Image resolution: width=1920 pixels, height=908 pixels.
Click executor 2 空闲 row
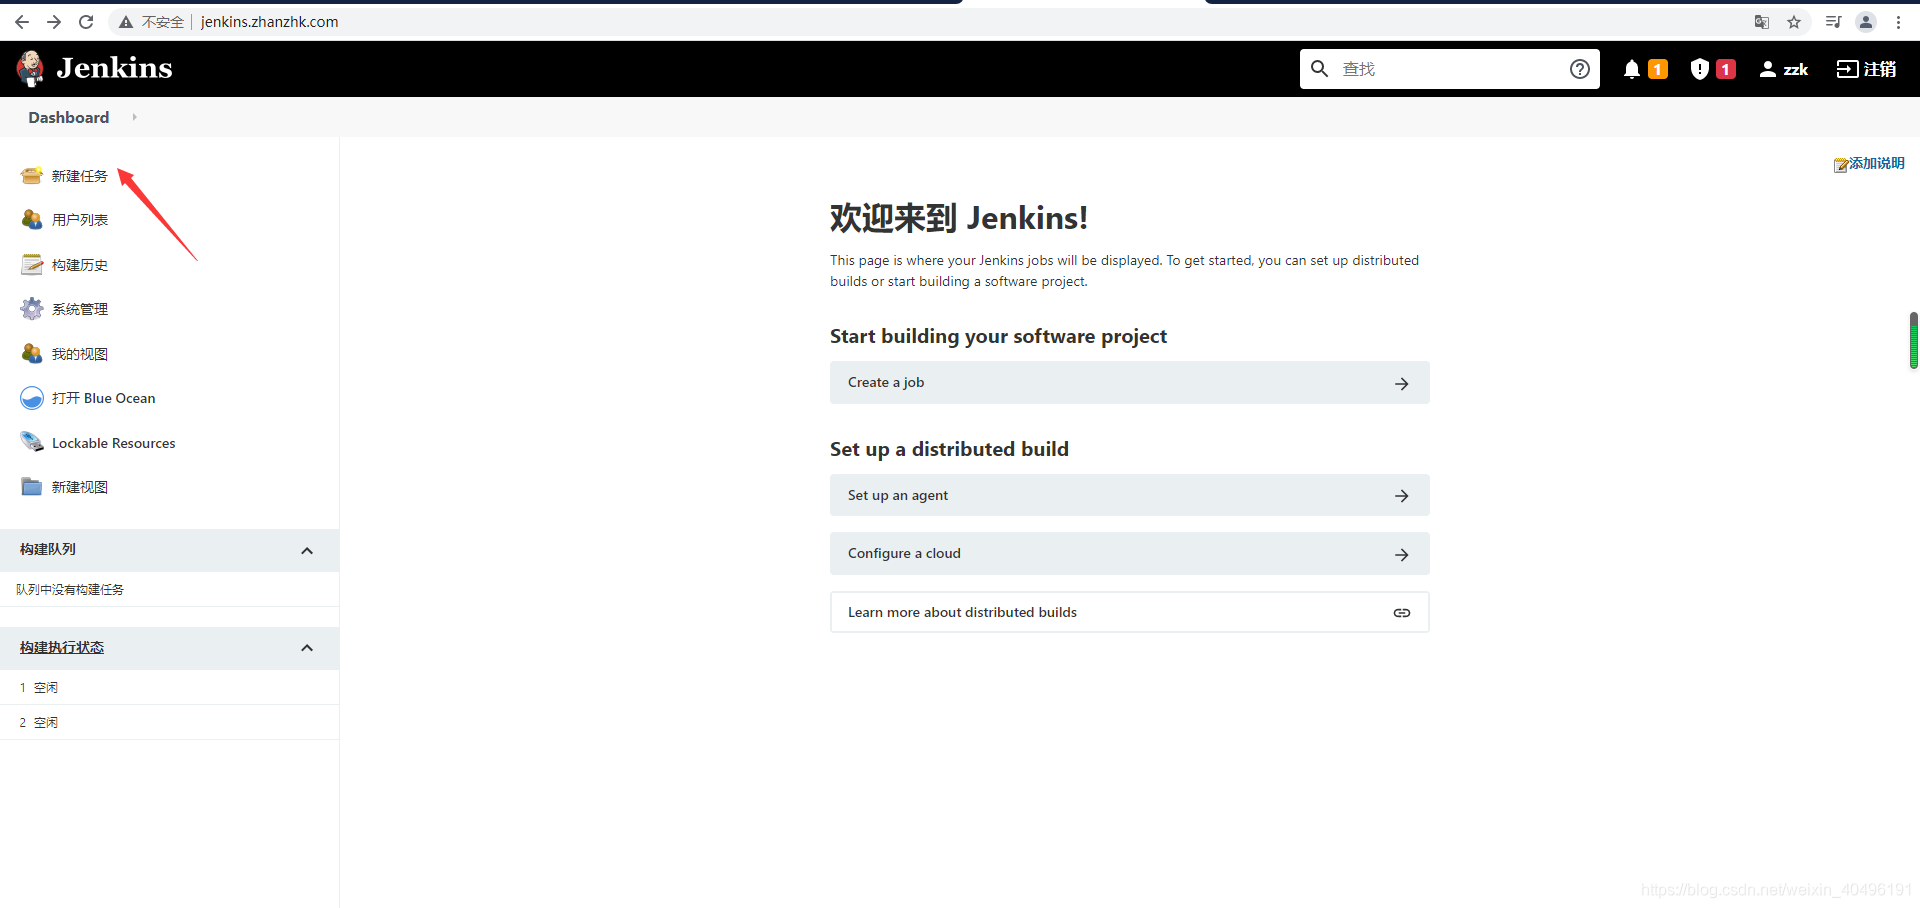169,722
